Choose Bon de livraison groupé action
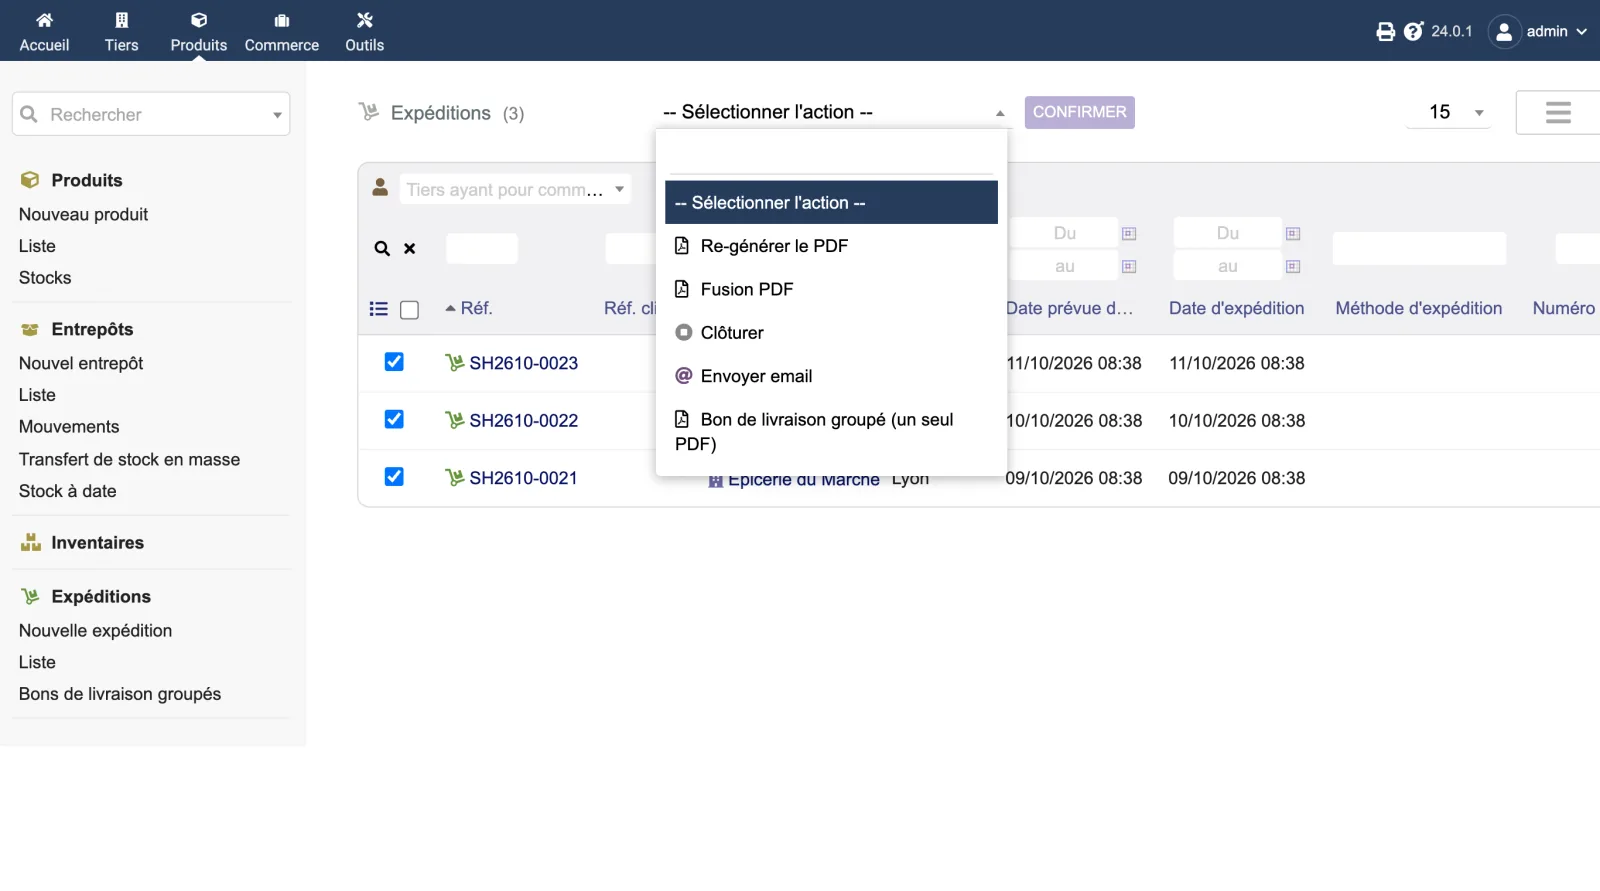This screenshot has height=891, width=1600. point(831,432)
